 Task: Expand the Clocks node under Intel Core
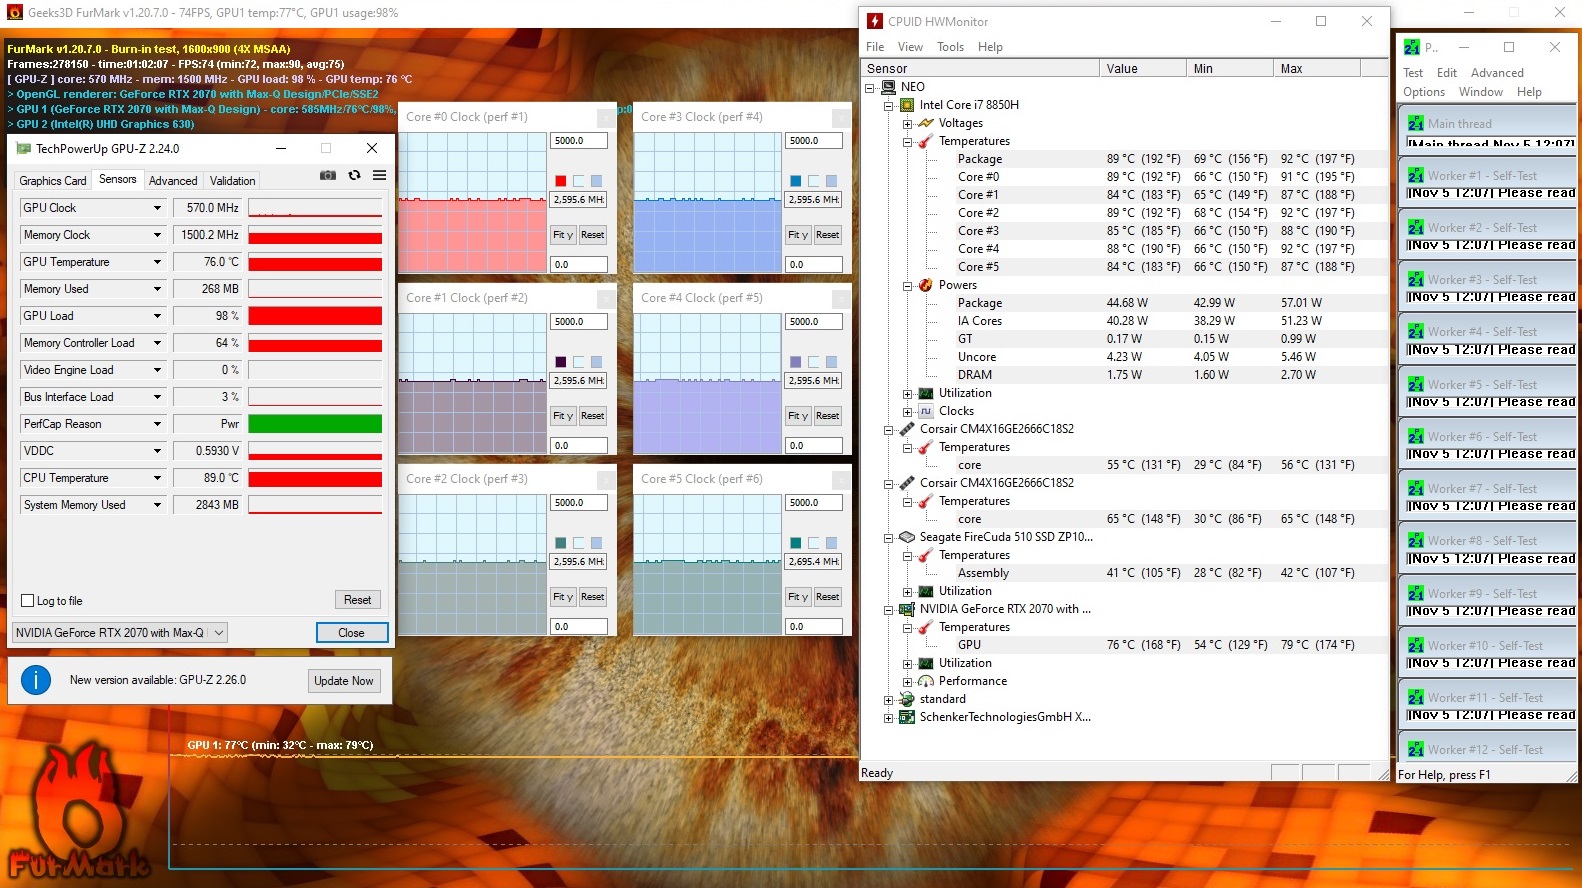tap(907, 411)
